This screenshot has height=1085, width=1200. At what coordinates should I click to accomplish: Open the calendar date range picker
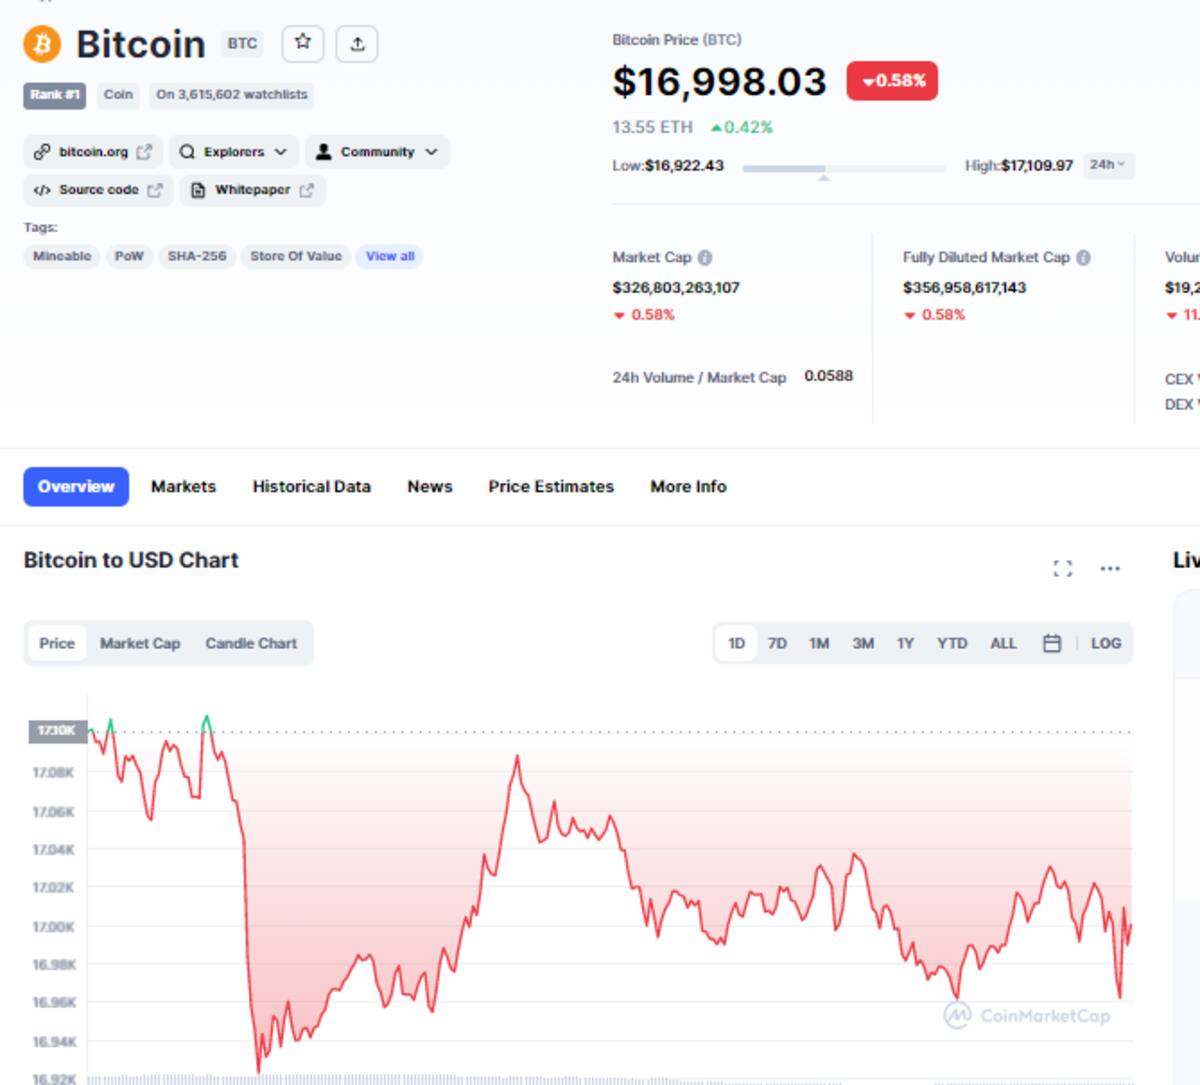pyautogui.click(x=1052, y=643)
